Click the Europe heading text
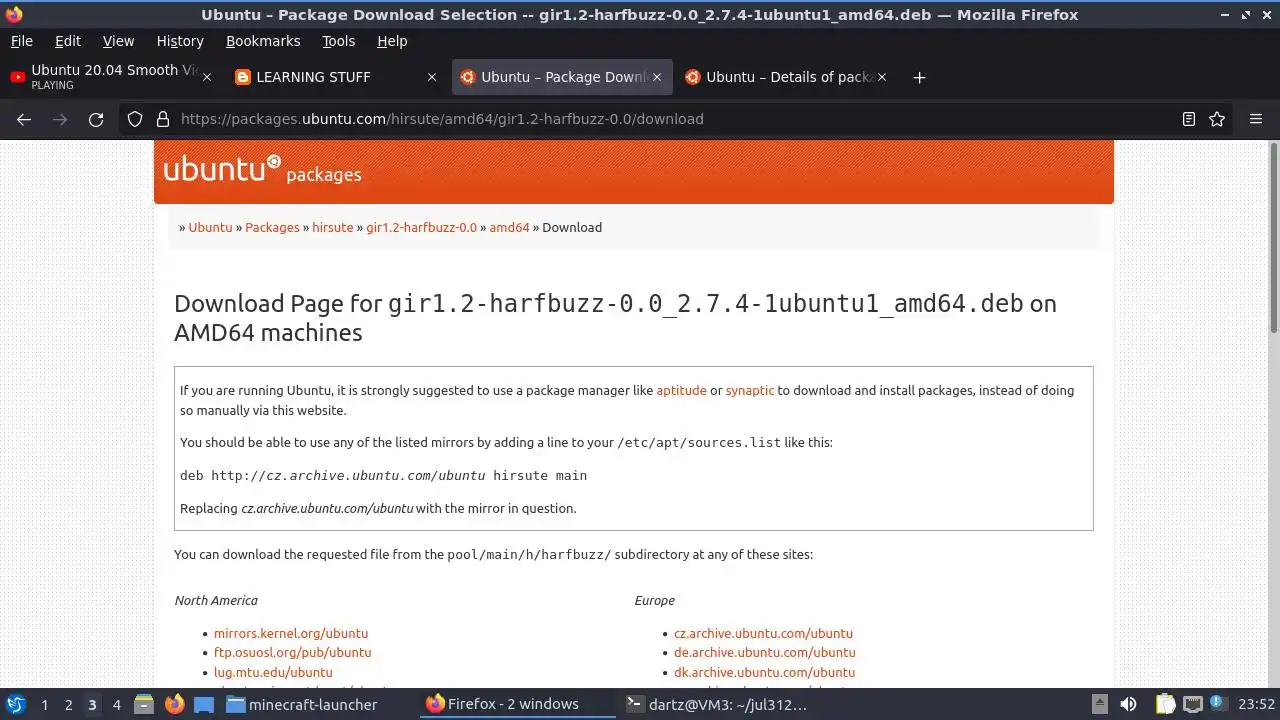The height and width of the screenshot is (720, 1280). click(654, 600)
